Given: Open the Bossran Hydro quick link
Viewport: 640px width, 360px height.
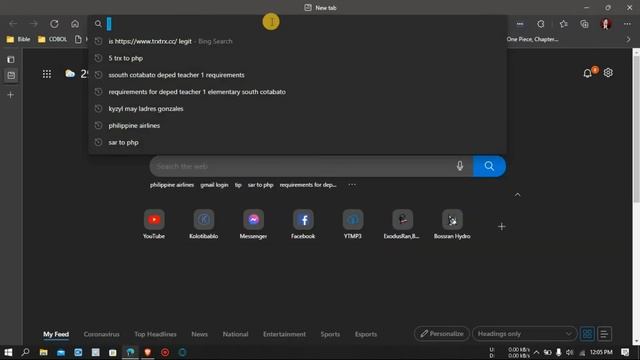Looking at the screenshot, I should (452, 224).
